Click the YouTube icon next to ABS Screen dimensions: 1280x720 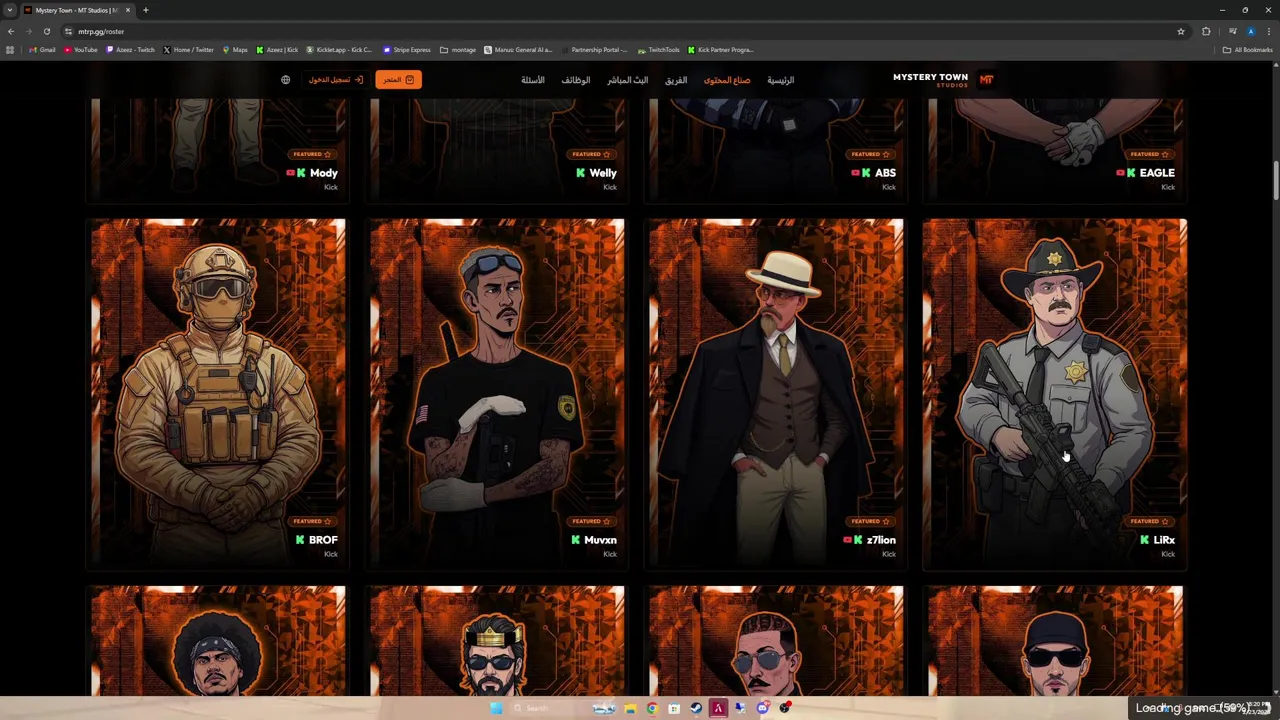pyautogui.click(x=855, y=173)
